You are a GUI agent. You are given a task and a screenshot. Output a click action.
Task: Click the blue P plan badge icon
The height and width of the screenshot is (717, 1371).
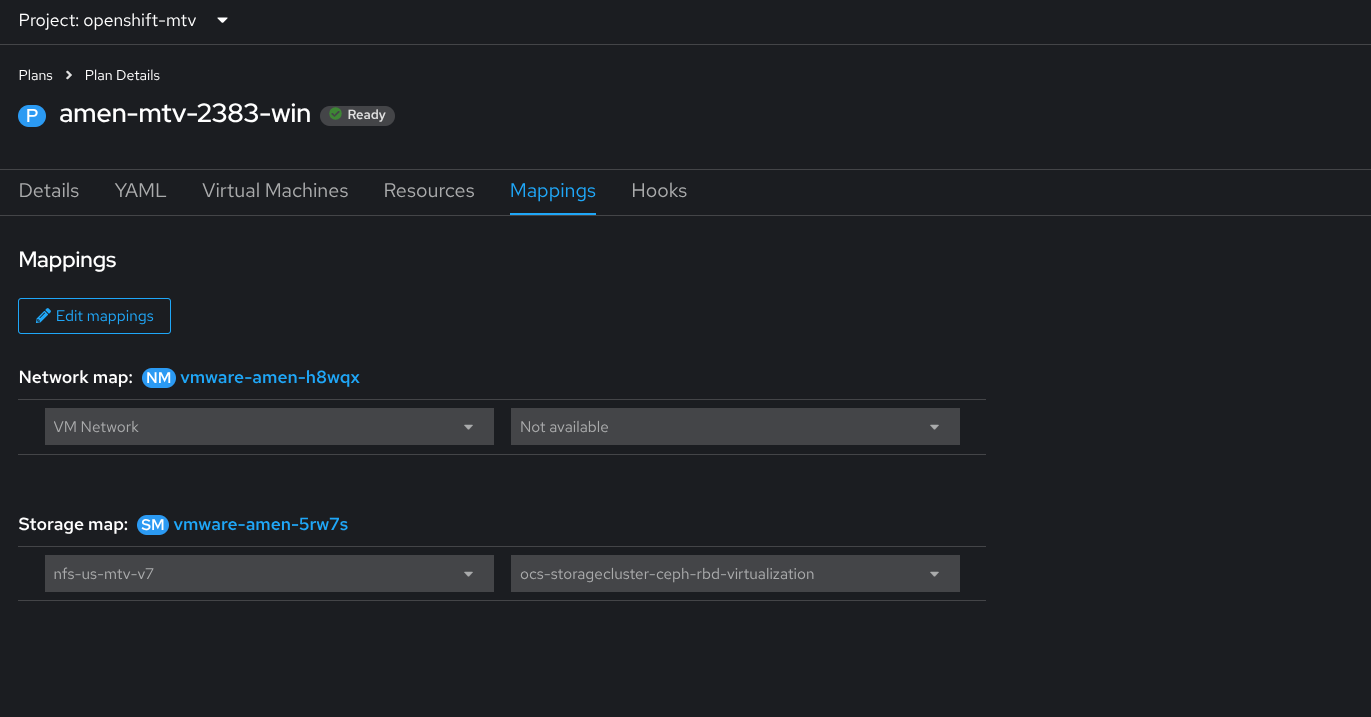(x=32, y=115)
